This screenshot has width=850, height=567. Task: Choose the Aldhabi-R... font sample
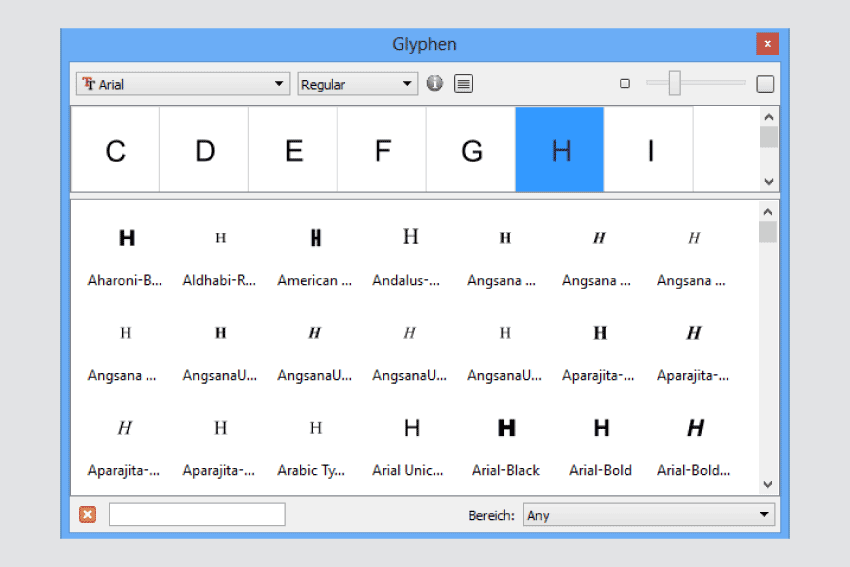[x=220, y=257]
